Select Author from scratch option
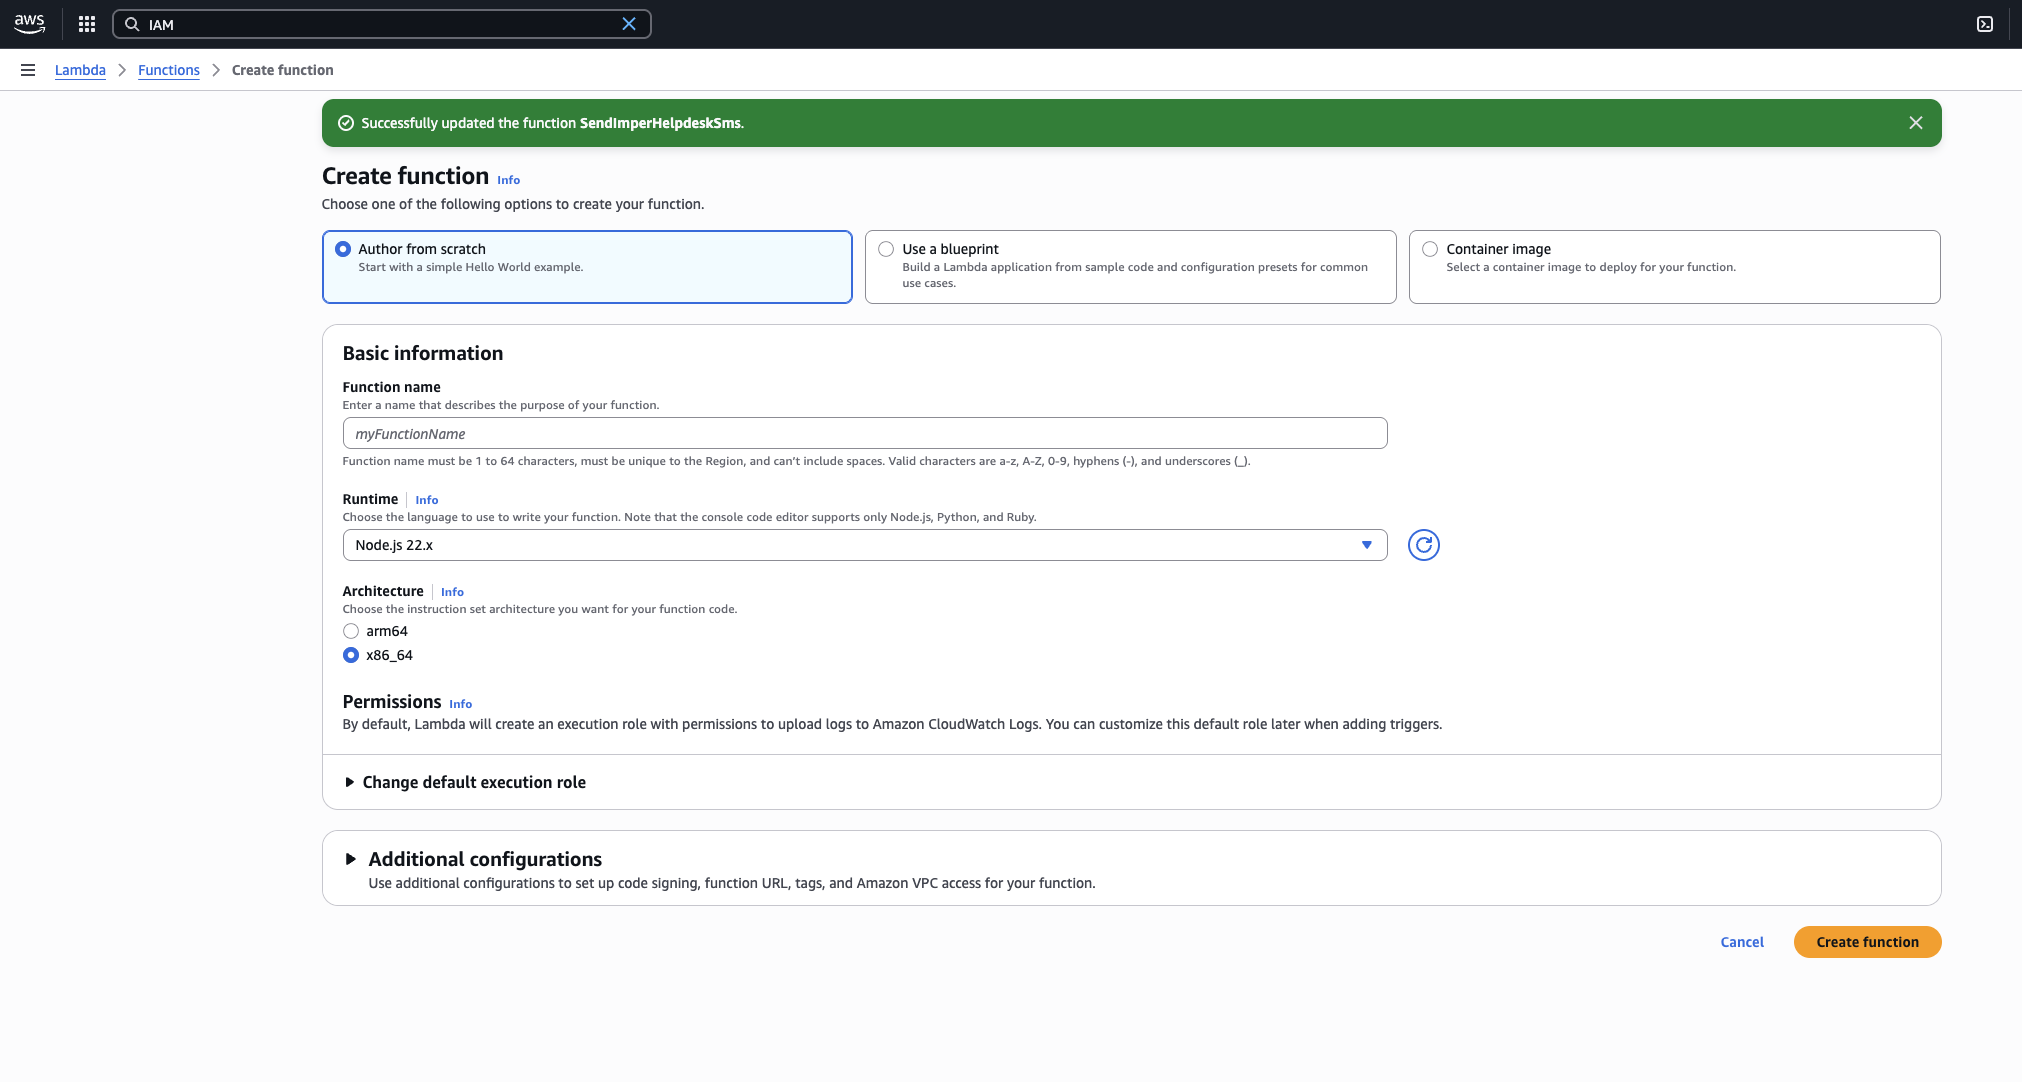2022x1082 pixels. [x=587, y=267]
